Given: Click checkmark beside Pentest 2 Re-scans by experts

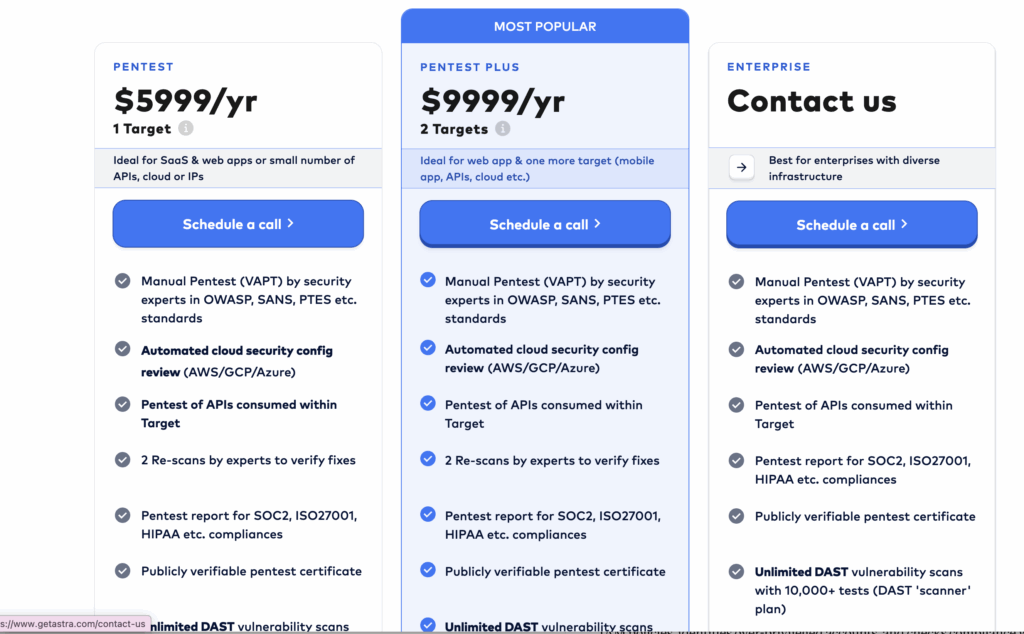Looking at the screenshot, I should [123, 459].
